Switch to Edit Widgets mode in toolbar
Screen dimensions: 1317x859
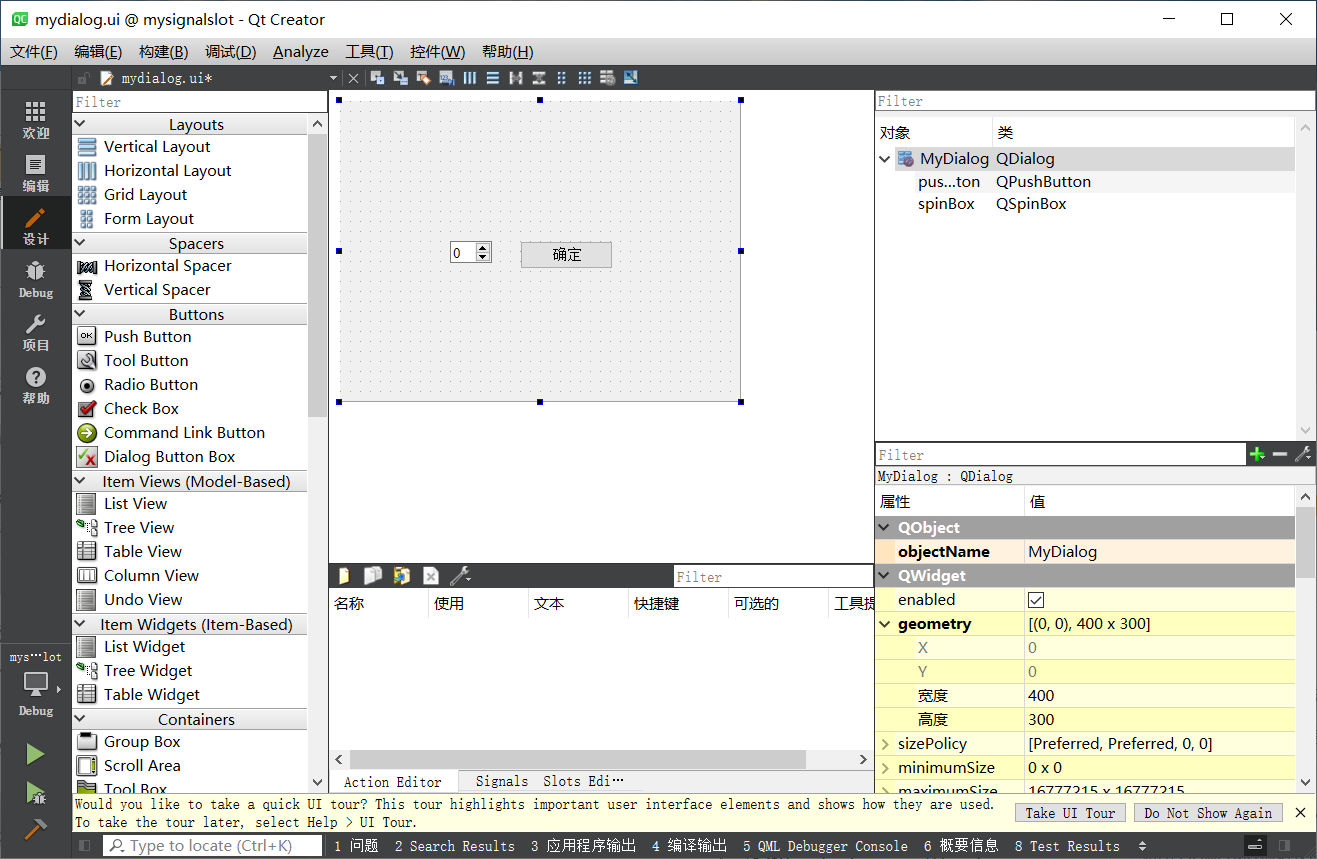pos(377,78)
